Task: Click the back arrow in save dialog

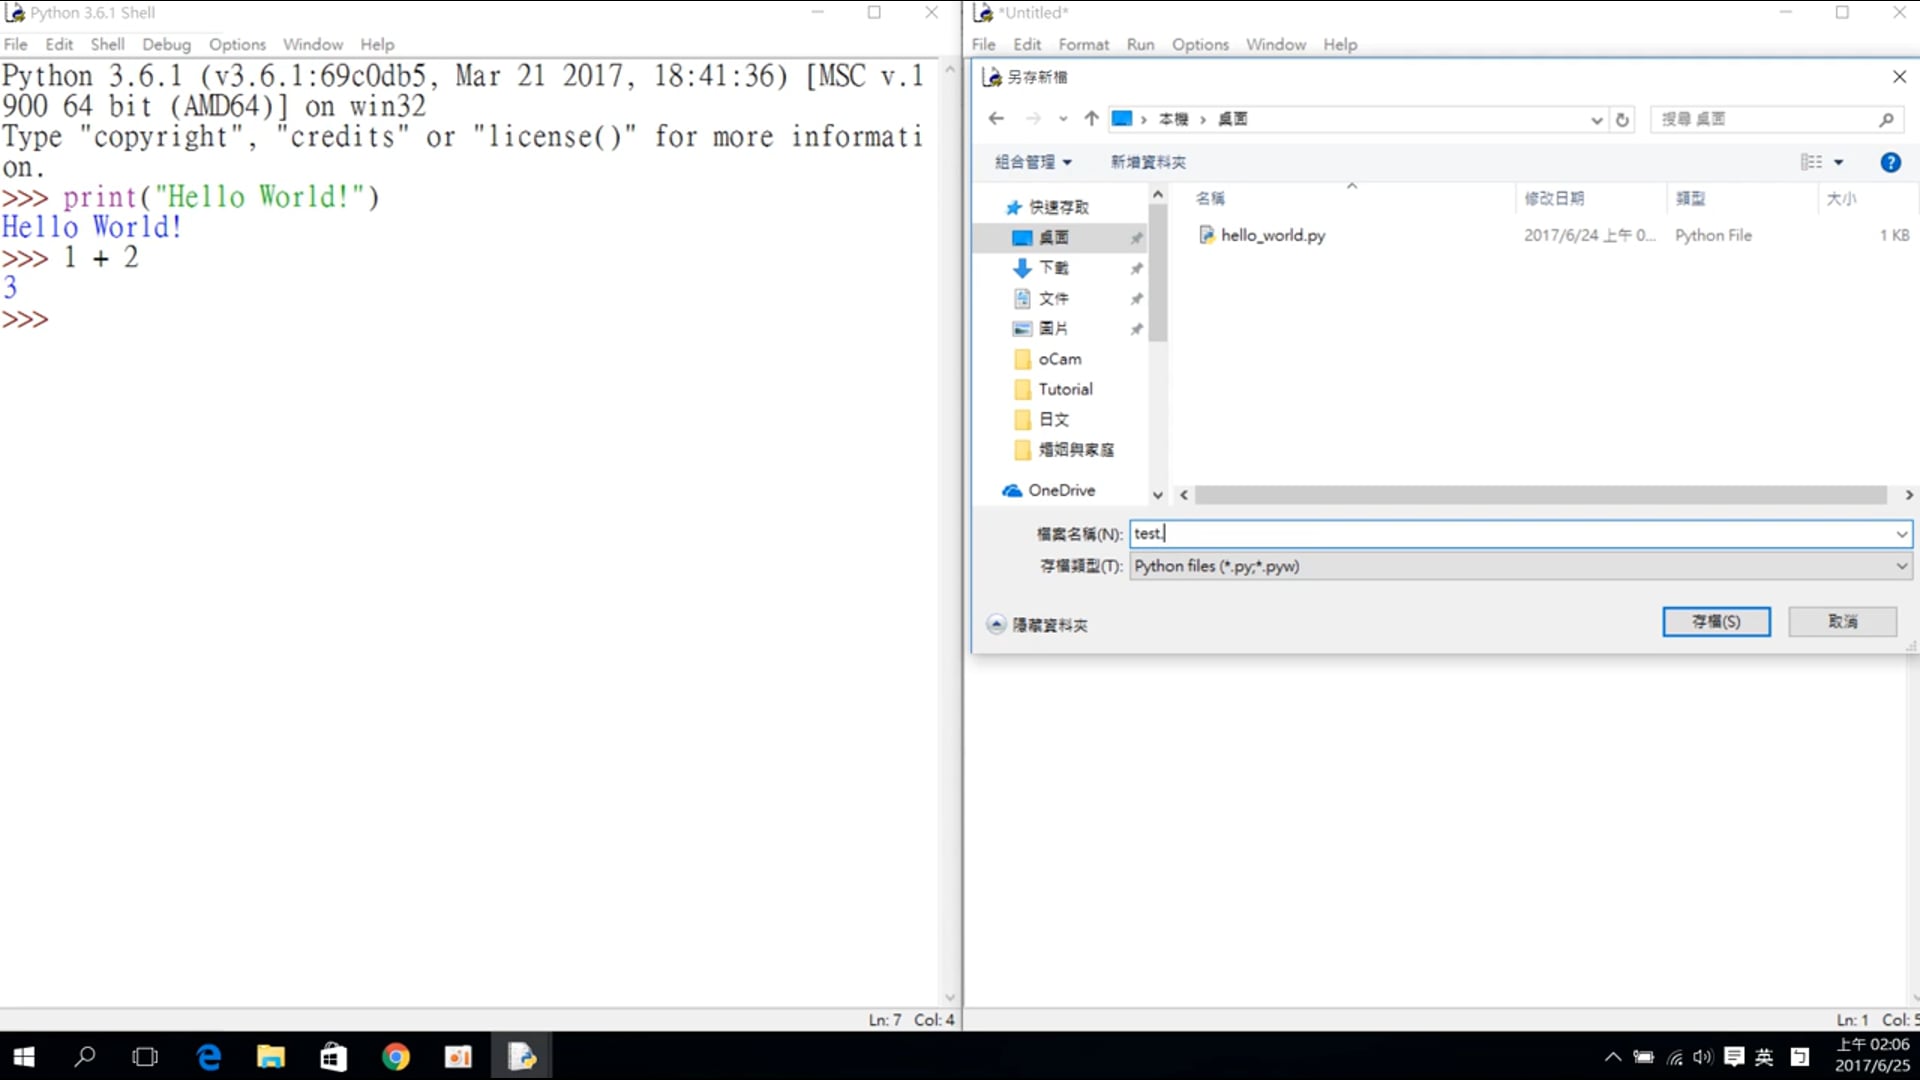Action: tap(996, 119)
